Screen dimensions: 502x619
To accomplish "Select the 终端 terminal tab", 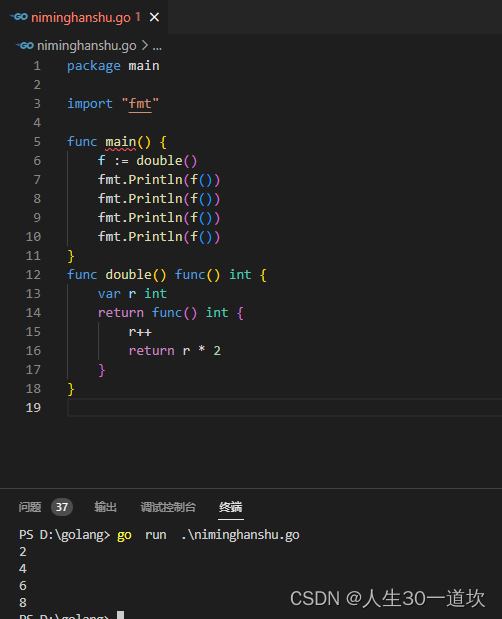I will (230, 507).
